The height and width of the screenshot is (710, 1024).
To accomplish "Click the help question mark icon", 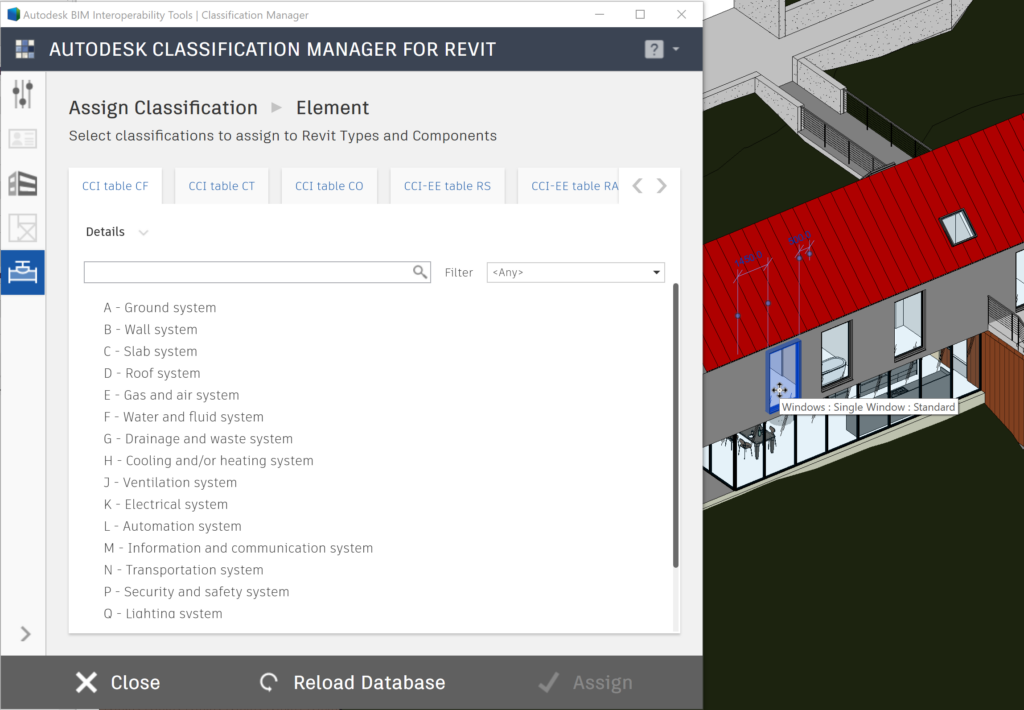I will click(x=654, y=49).
